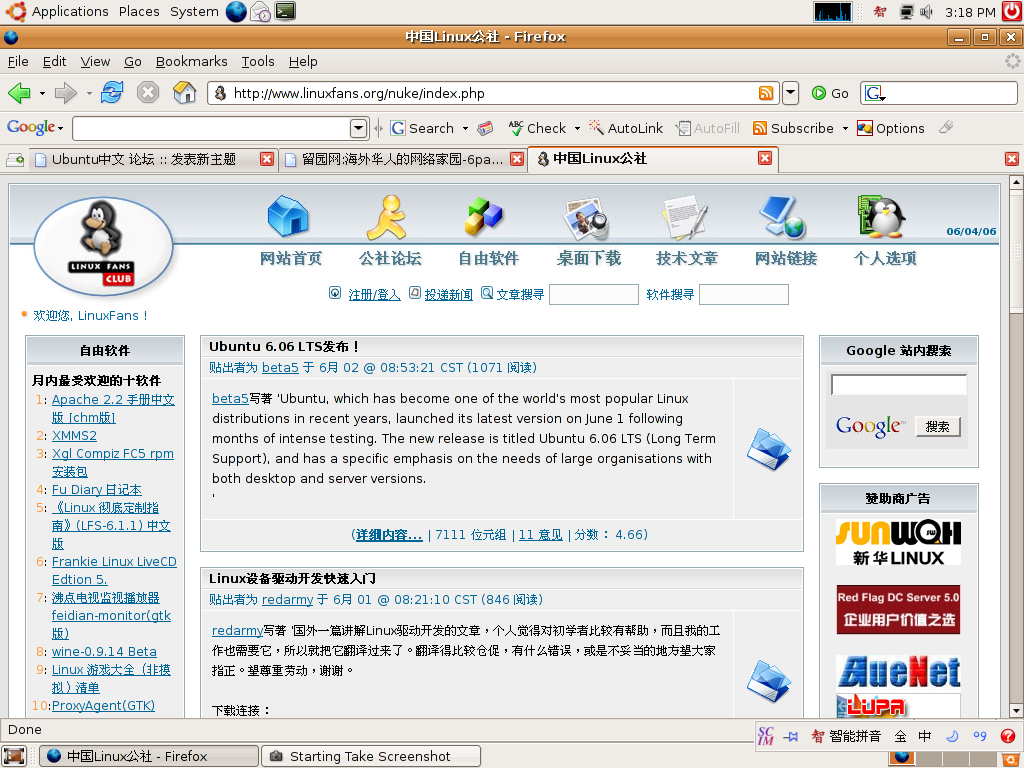Click the Stop loading button
Screen dimensions: 1024x768
click(x=148, y=93)
